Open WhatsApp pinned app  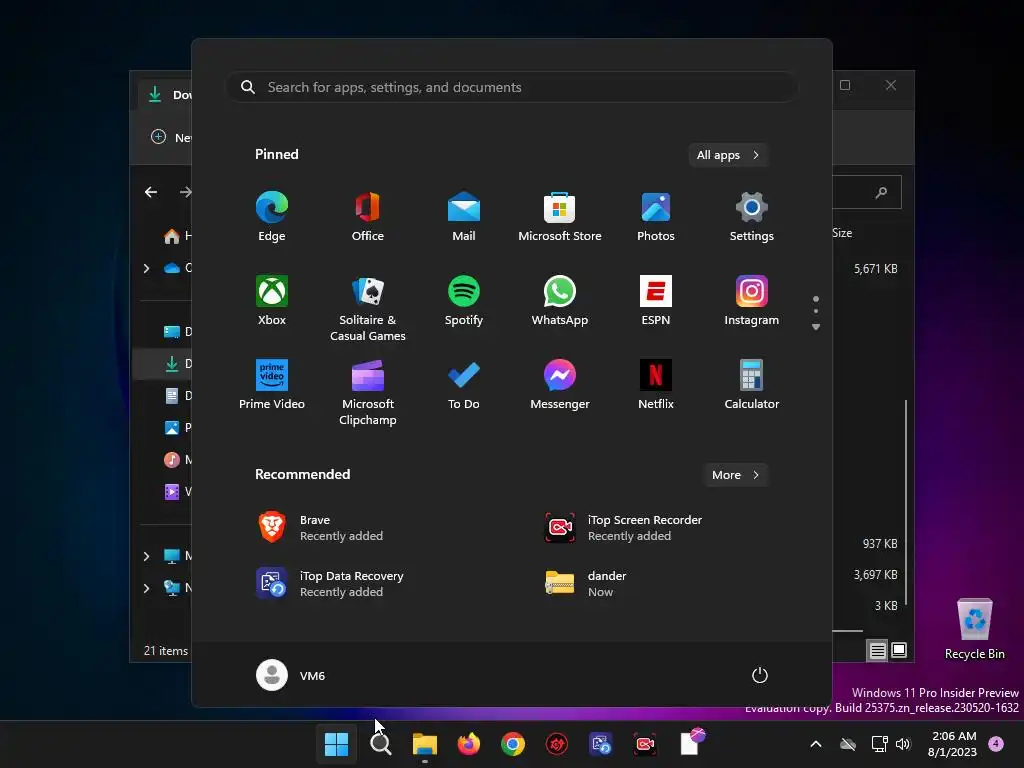click(560, 301)
